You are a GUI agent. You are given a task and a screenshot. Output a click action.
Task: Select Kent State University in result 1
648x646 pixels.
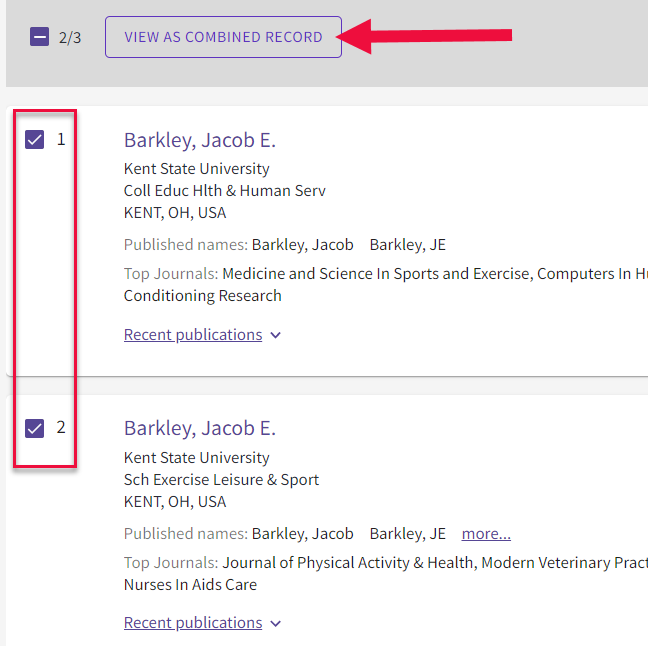(x=196, y=169)
